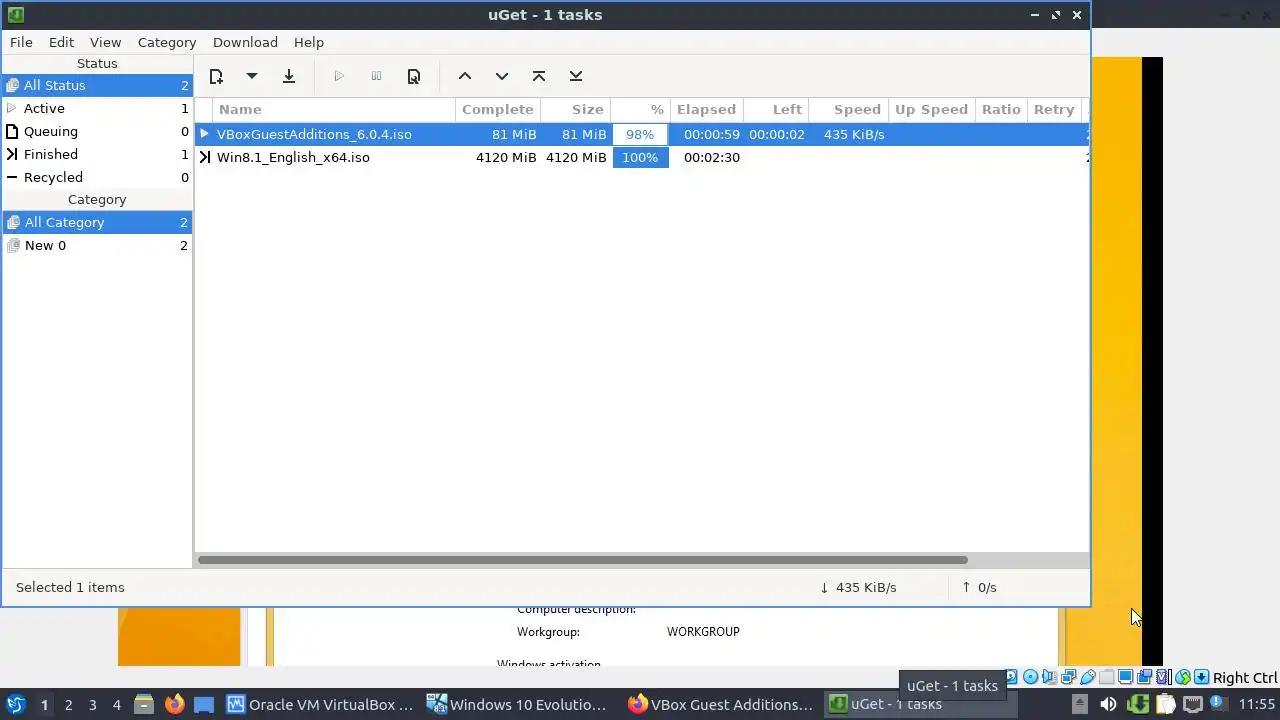1280x720 pixels.
Task: Filter by Active status
Action: 97,108
